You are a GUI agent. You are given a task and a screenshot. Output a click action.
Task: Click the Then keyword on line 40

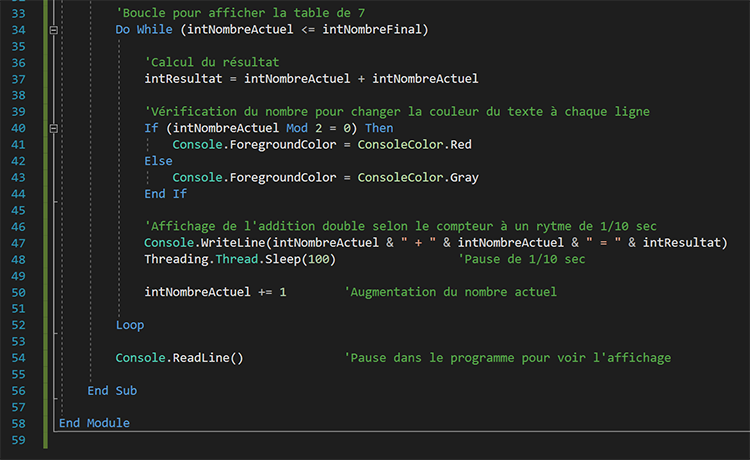pyautogui.click(x=379, y=128)
